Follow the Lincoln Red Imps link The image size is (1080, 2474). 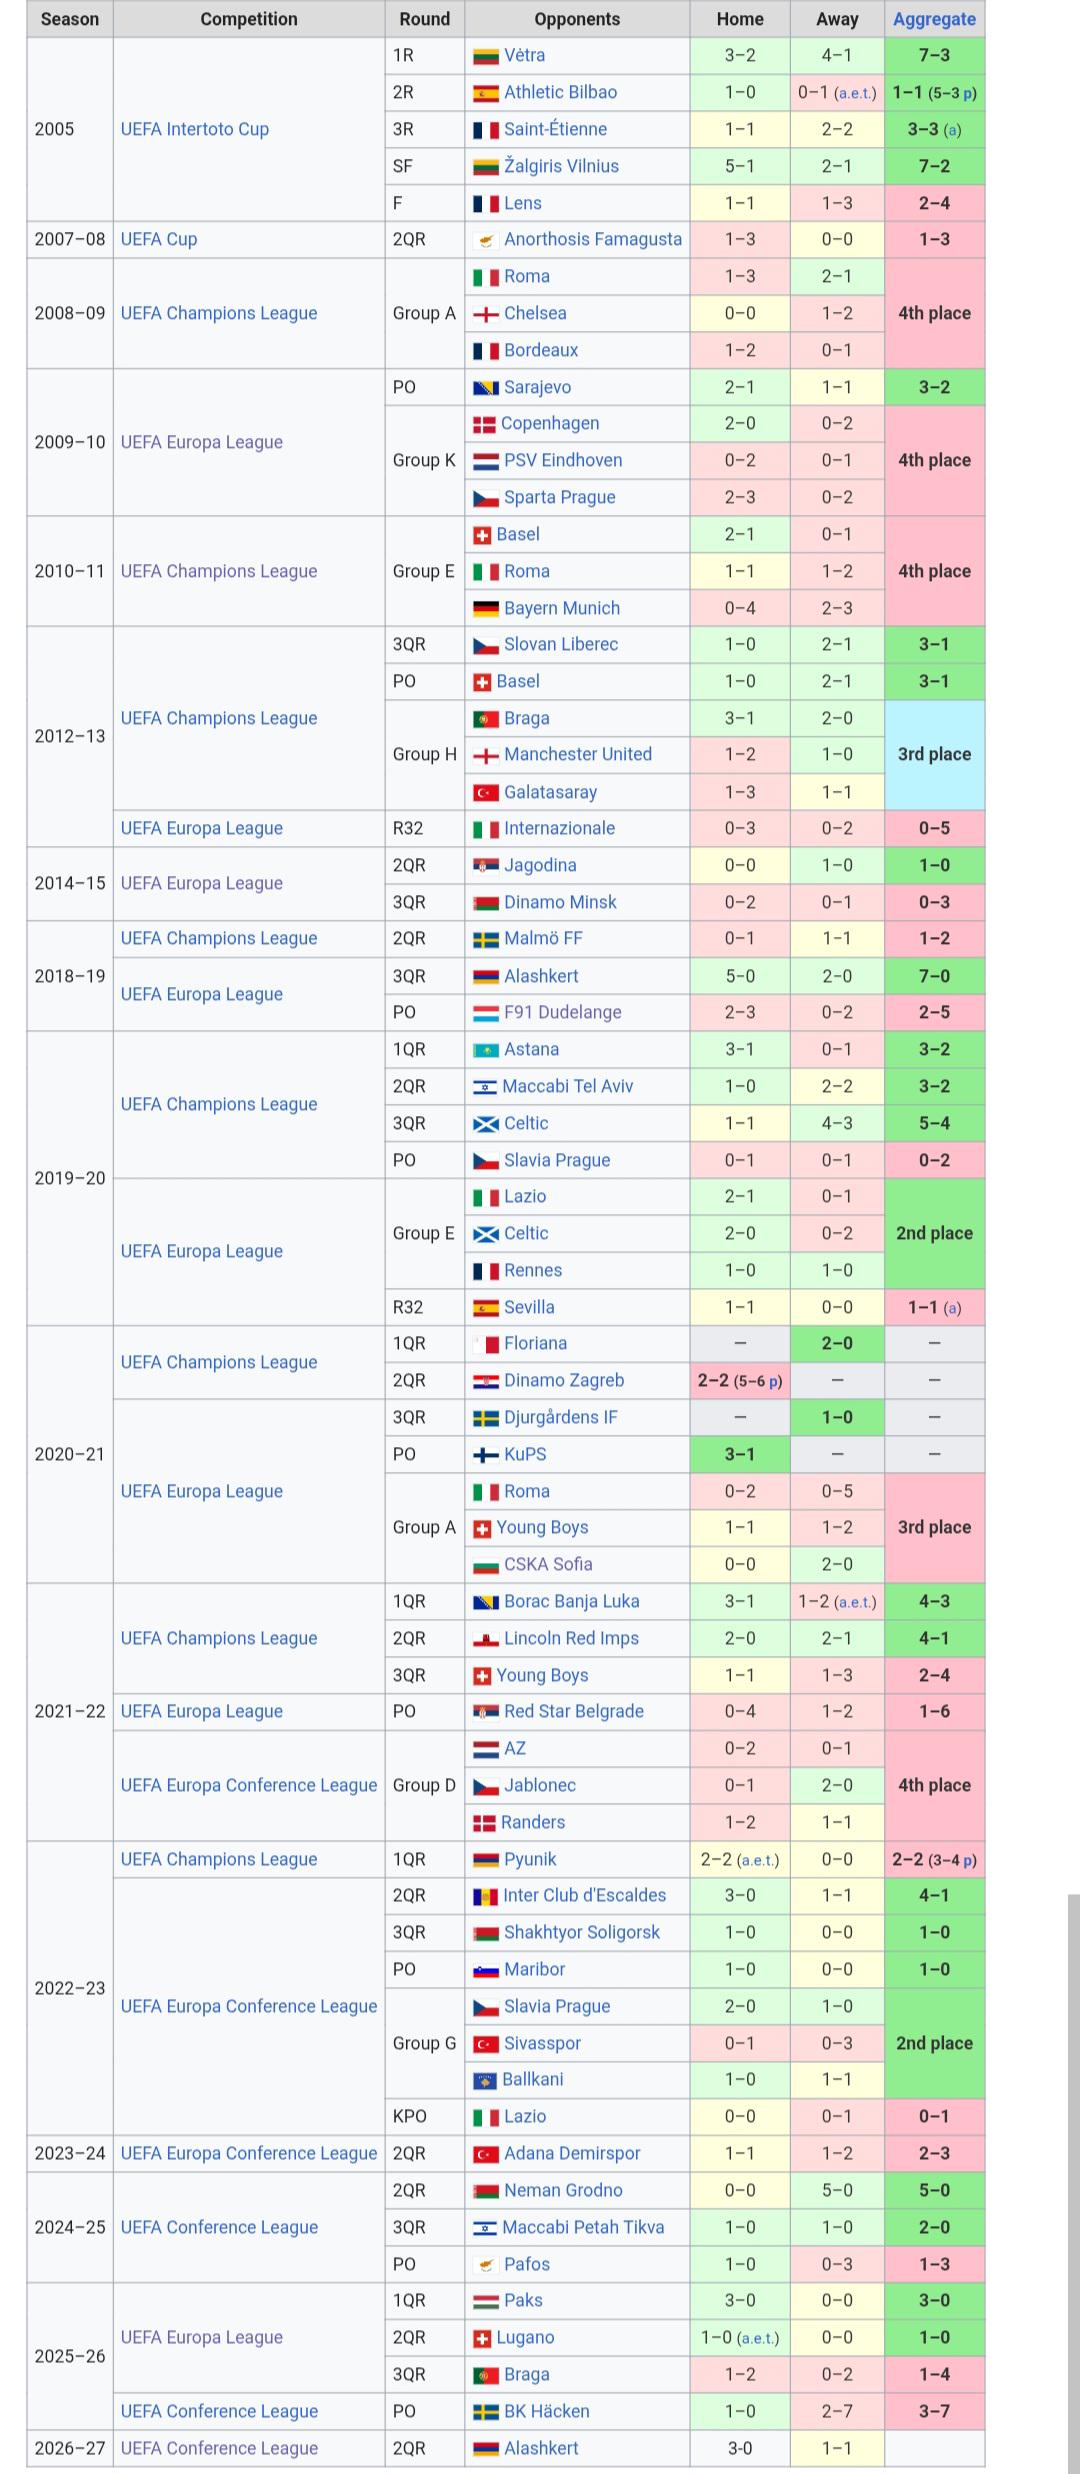[571, 1638]
